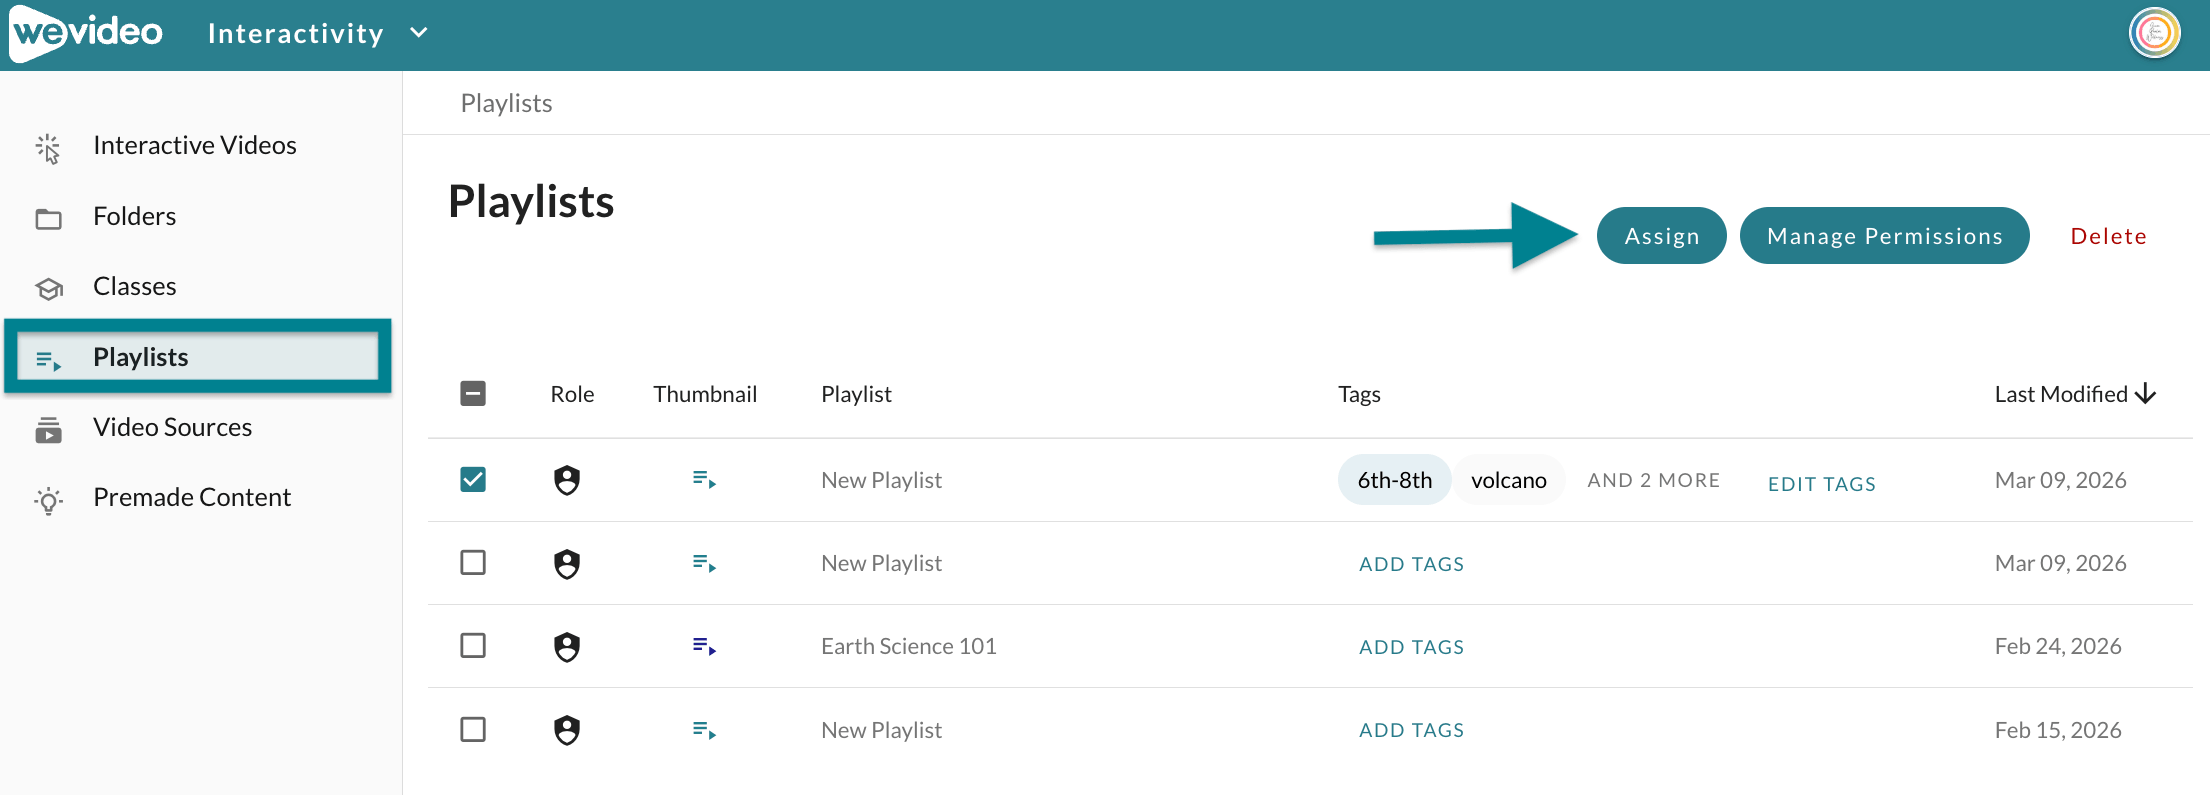
Task: Click role shield icon in Earth Science 101 row
Action: (567, 647)
